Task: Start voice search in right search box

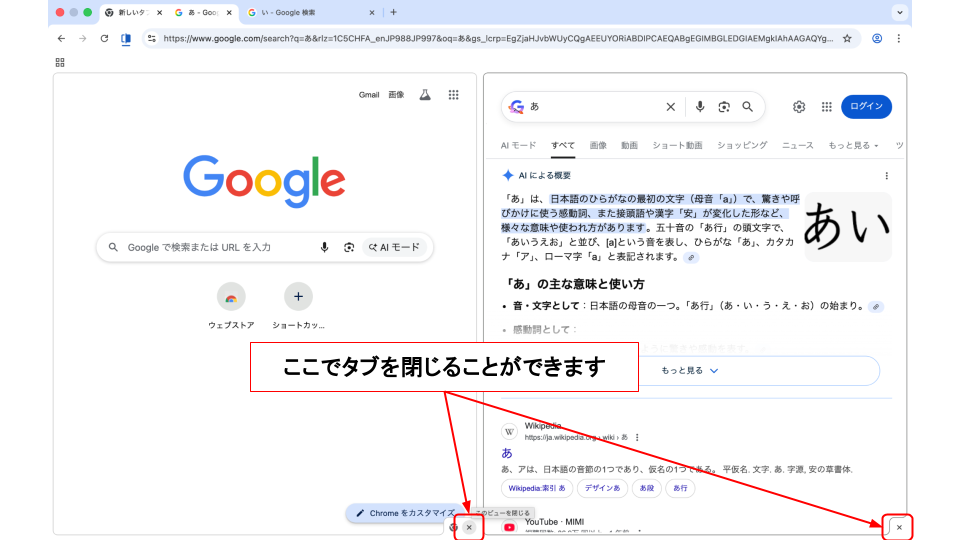Action: tap(700, 107)
